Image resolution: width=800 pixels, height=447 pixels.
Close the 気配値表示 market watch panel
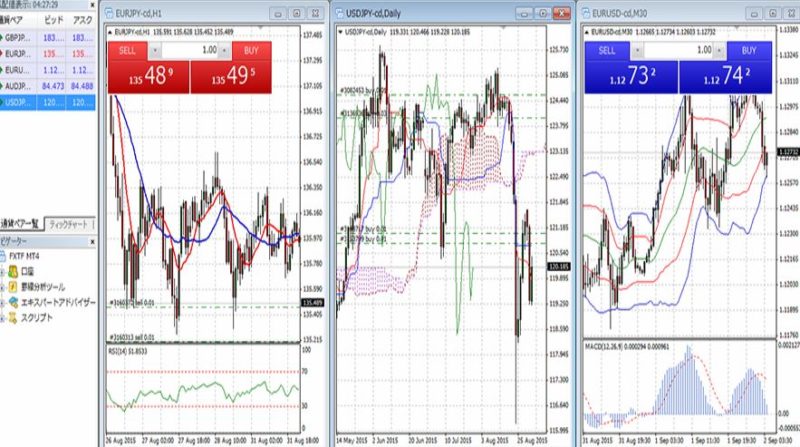(x=92, y=5)
